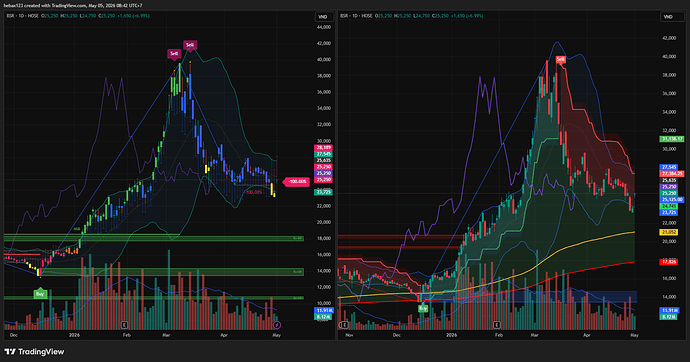Click the blue 25,125.00 price label on right chart
Viewport: 690px width, 362px height.
672,200
